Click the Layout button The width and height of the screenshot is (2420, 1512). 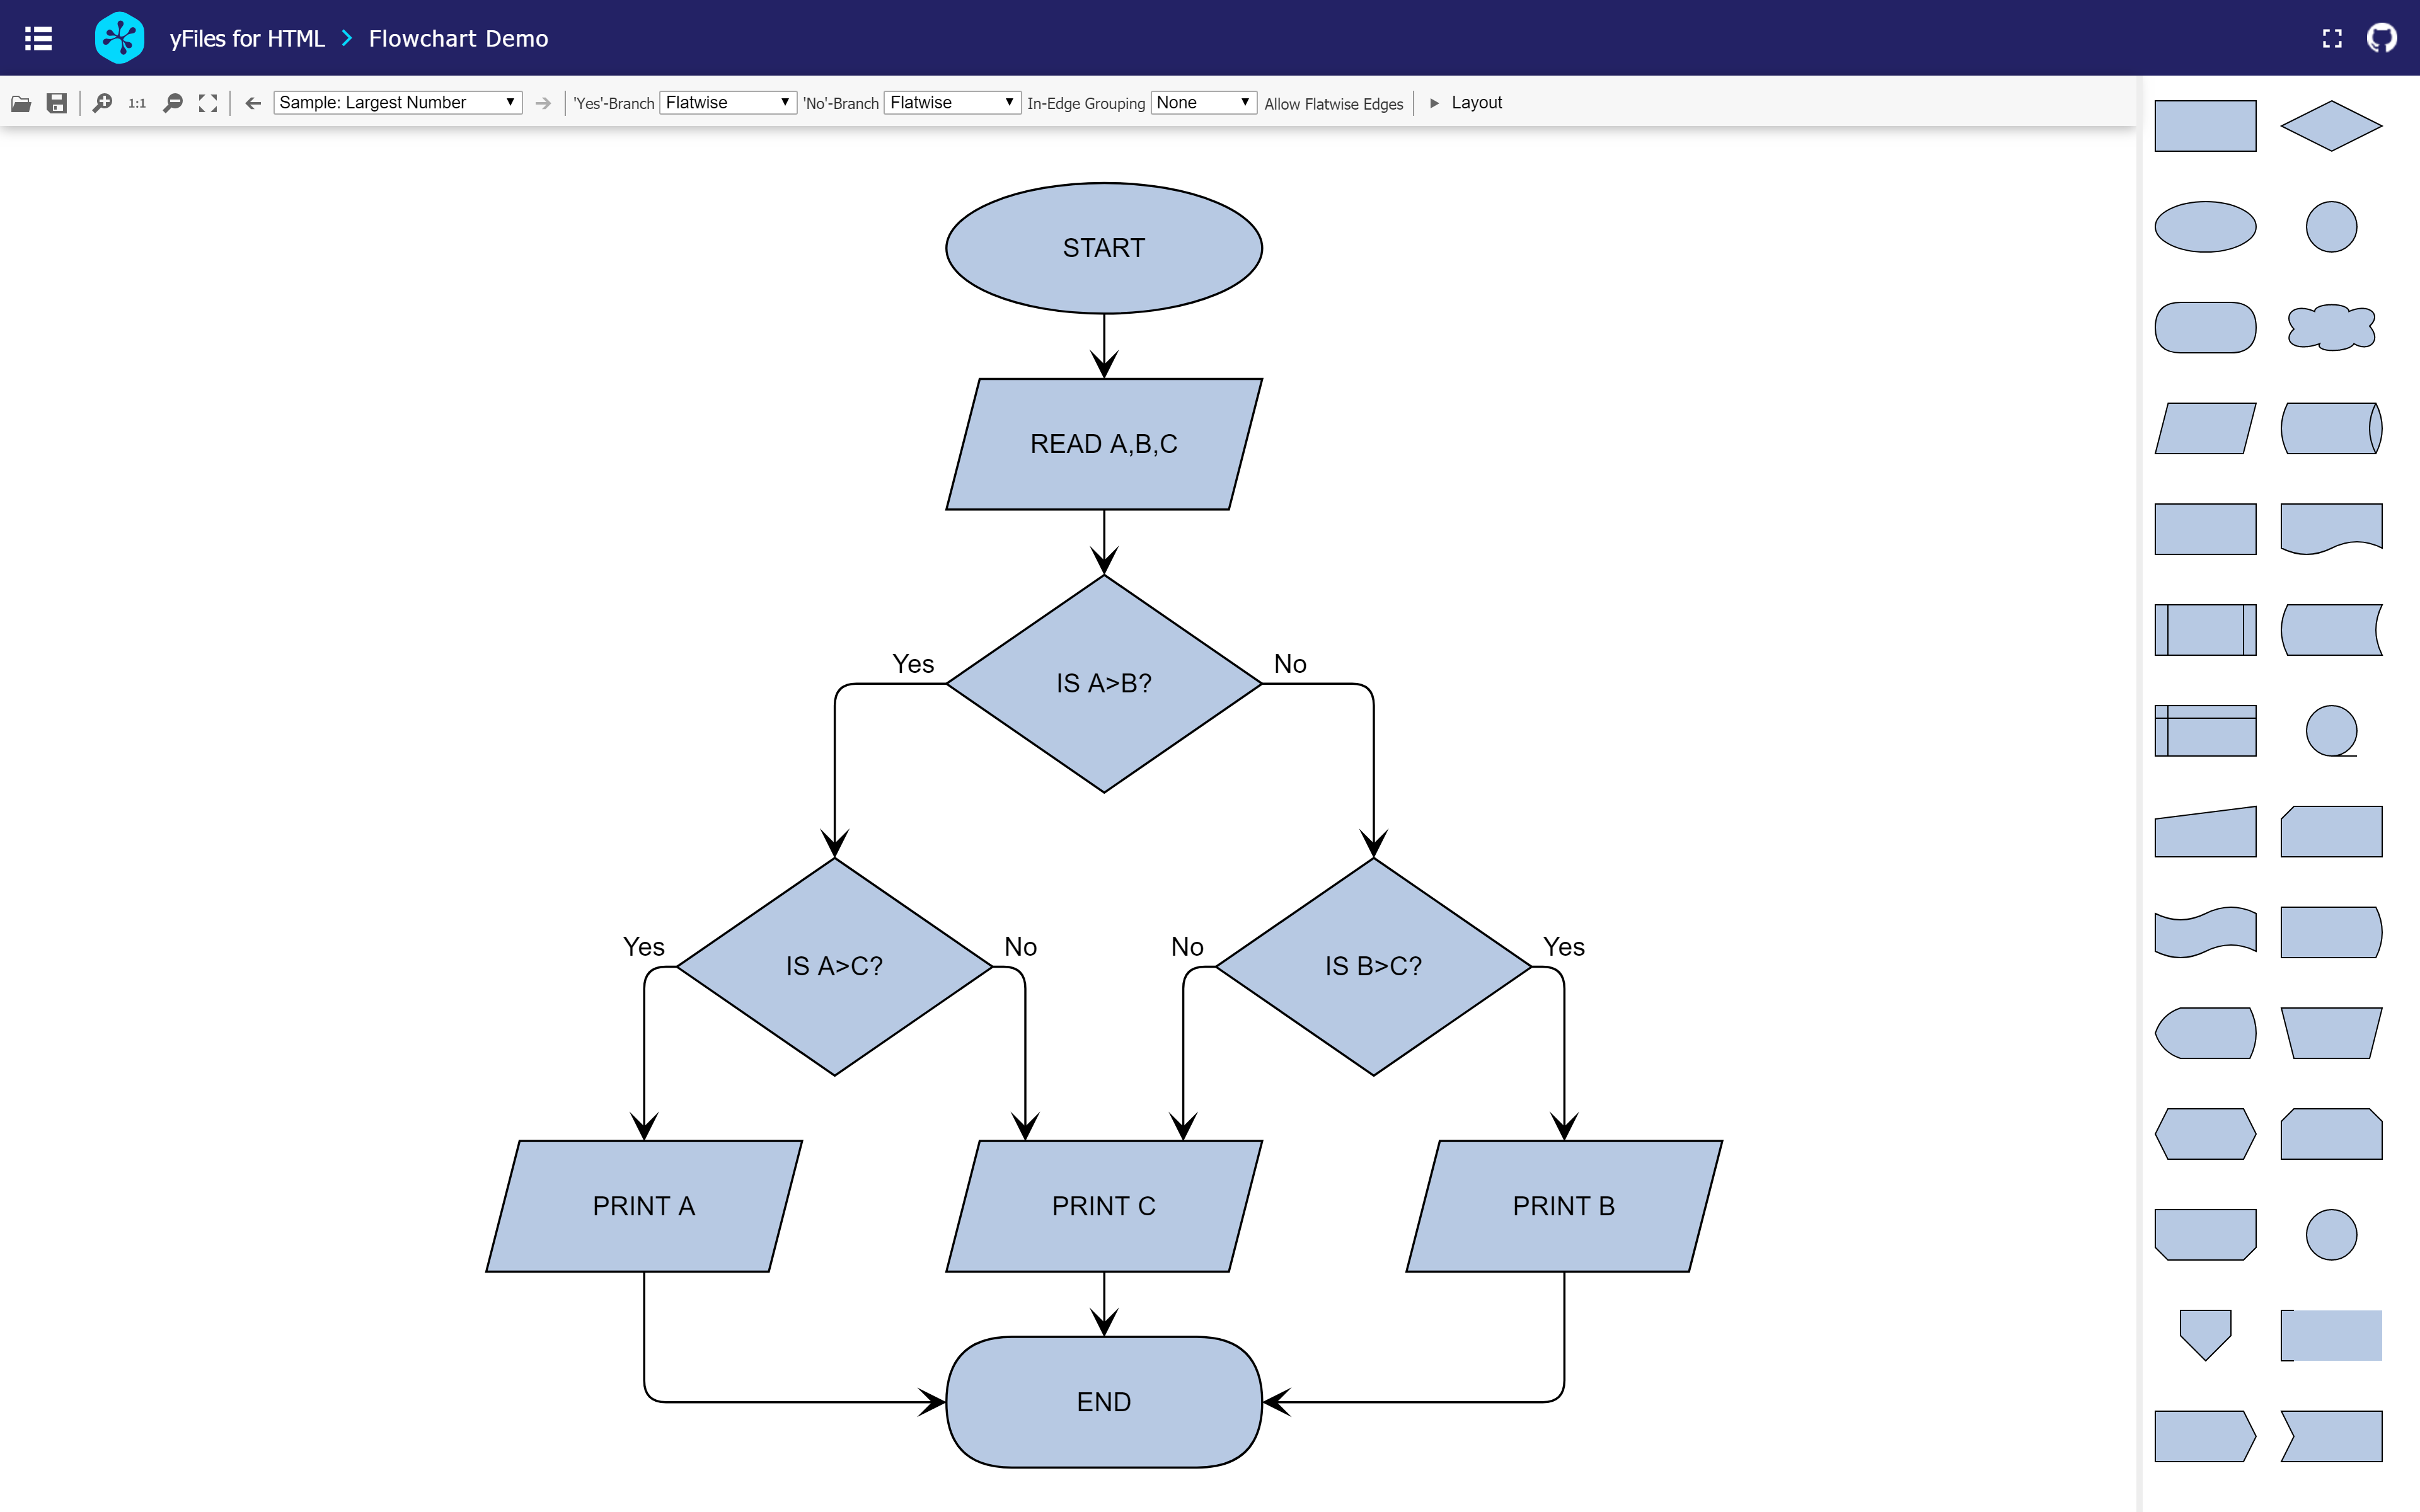point(1477,103)
